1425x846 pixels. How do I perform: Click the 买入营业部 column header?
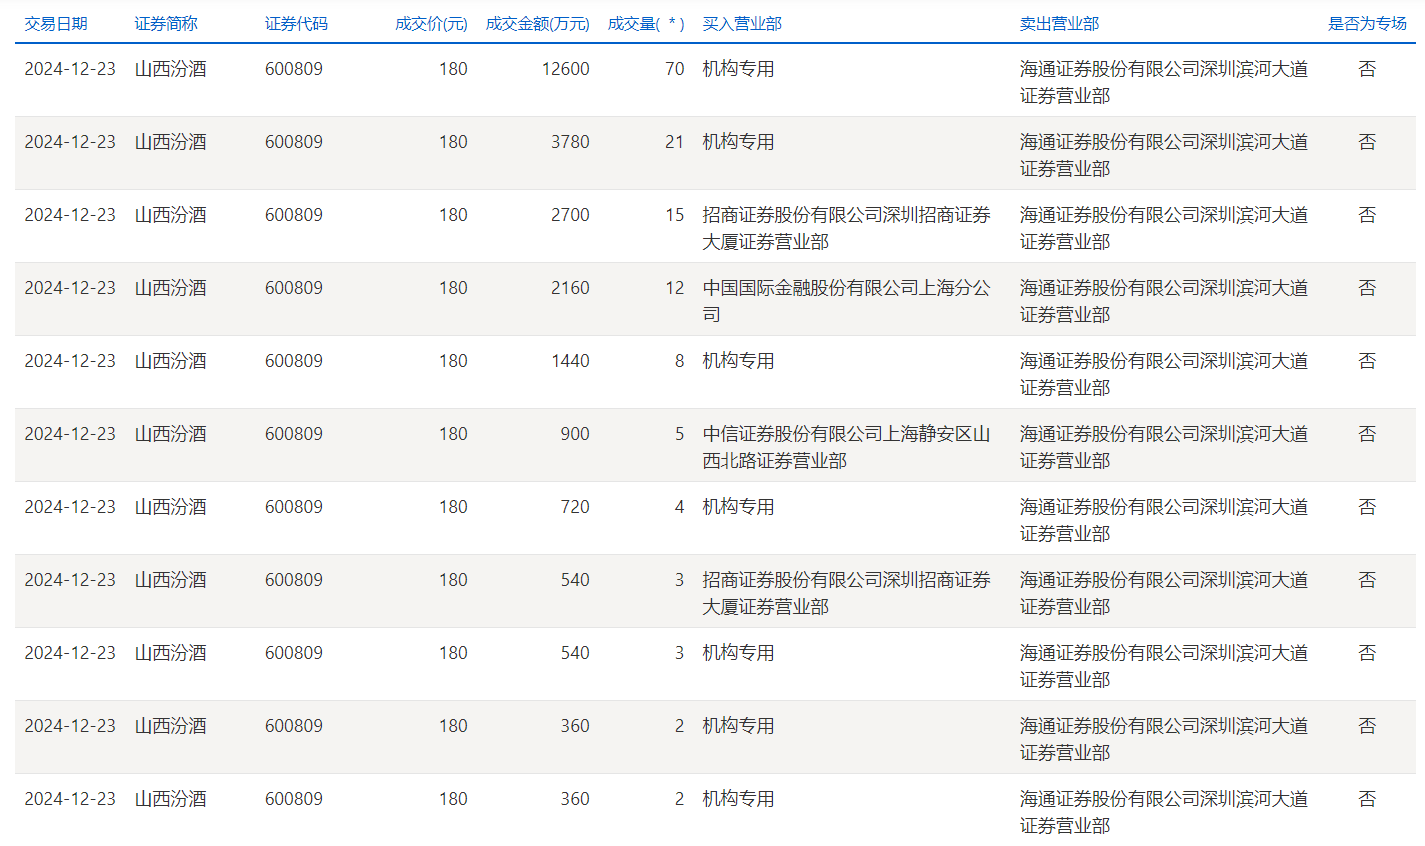pos(742,23)
